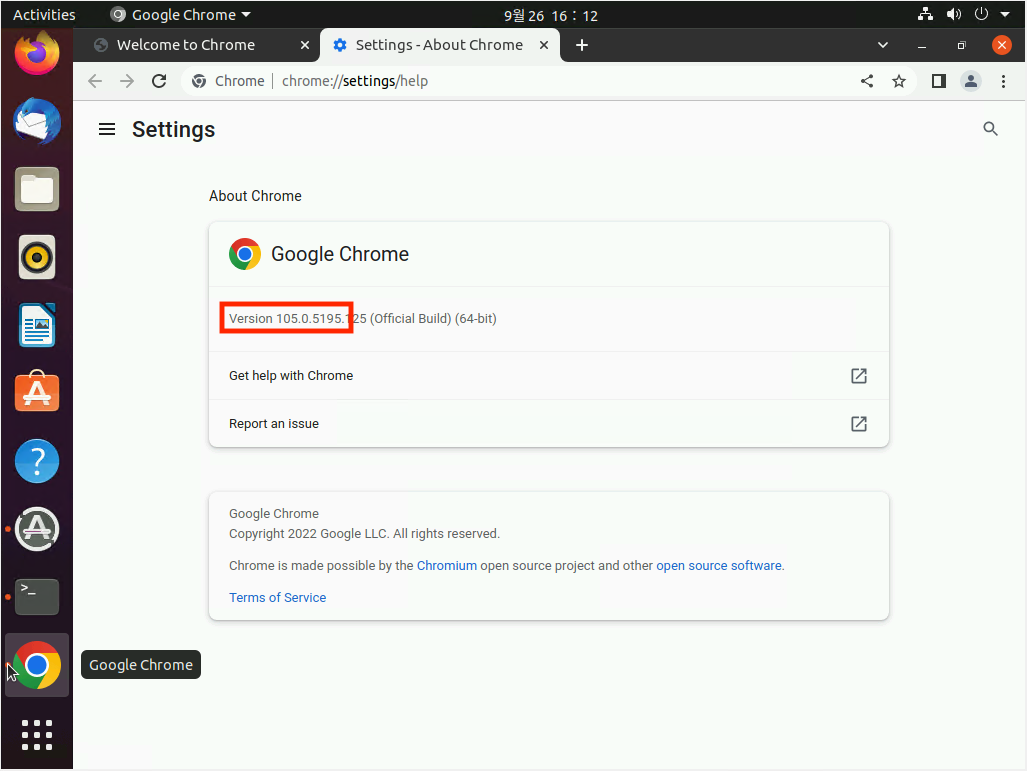Screen dimensions: 1027x771
Task: Click the browser profile avatar
Action: pyautogui.click(x=970, y=81)
